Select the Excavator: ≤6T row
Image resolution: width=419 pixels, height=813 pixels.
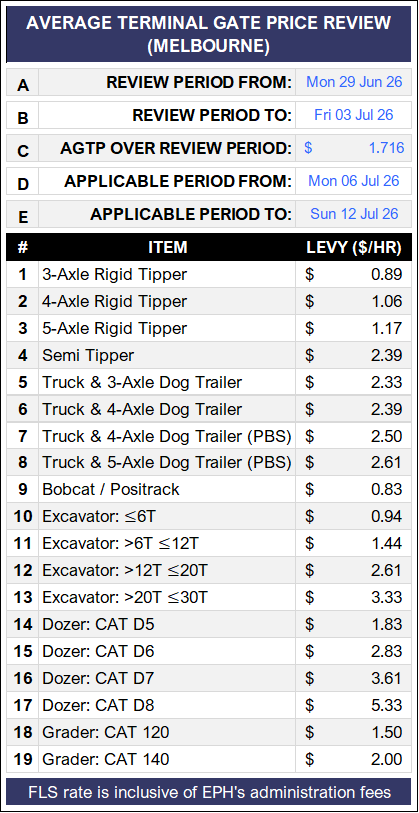coord(210,516)
